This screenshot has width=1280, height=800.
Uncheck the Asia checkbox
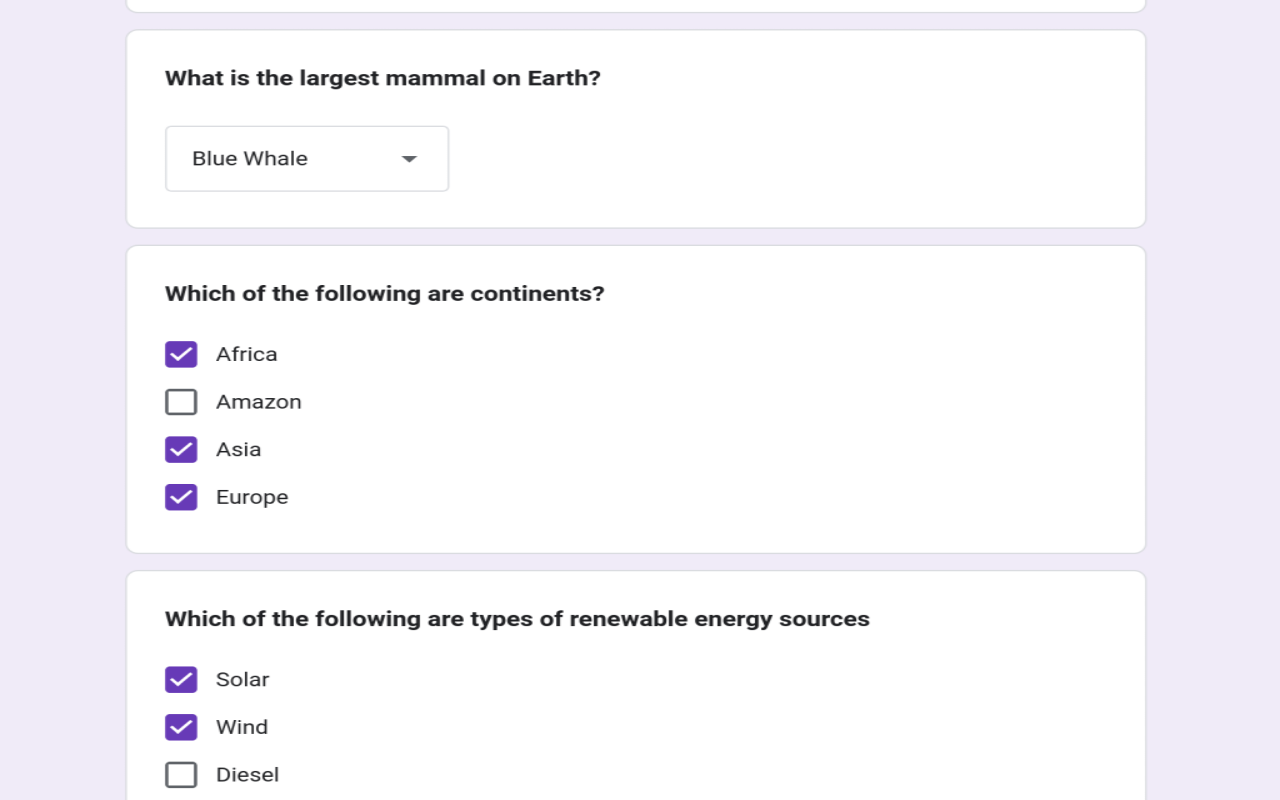[181, 450]
